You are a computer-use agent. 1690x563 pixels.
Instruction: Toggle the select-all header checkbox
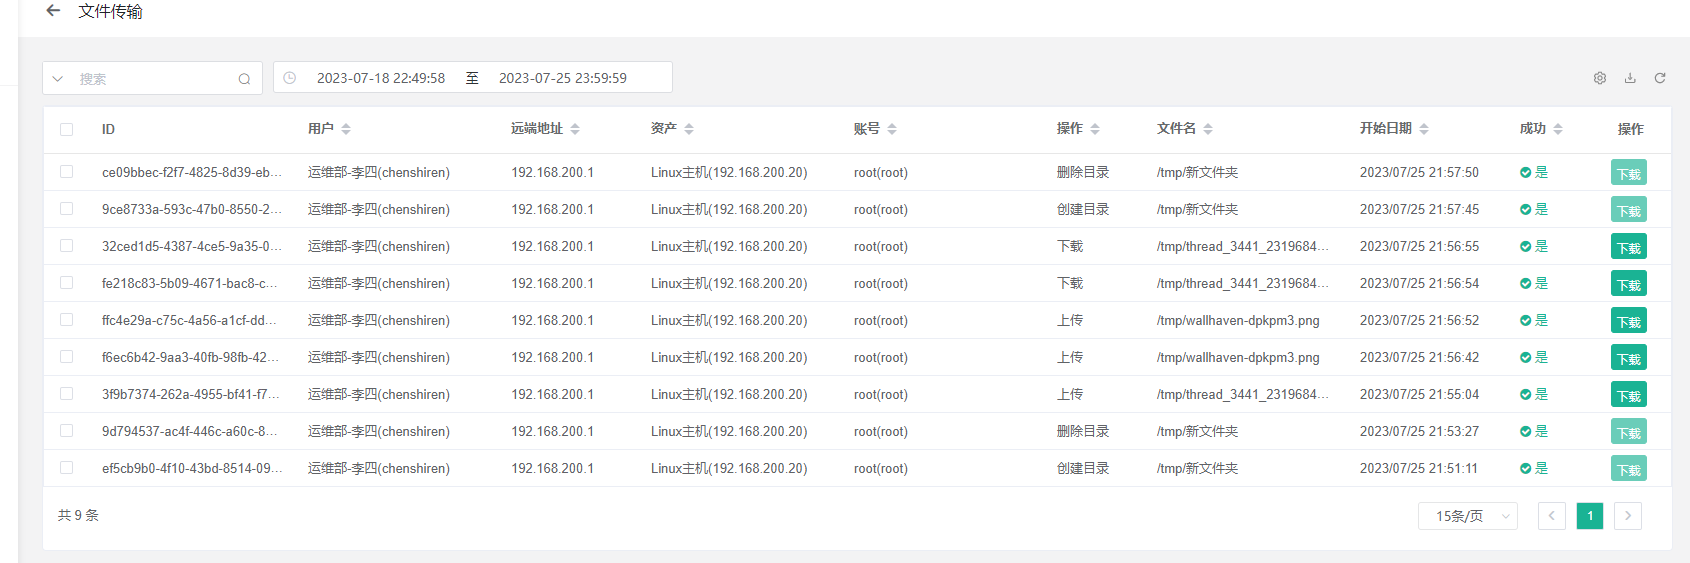(x=67, y=129)
